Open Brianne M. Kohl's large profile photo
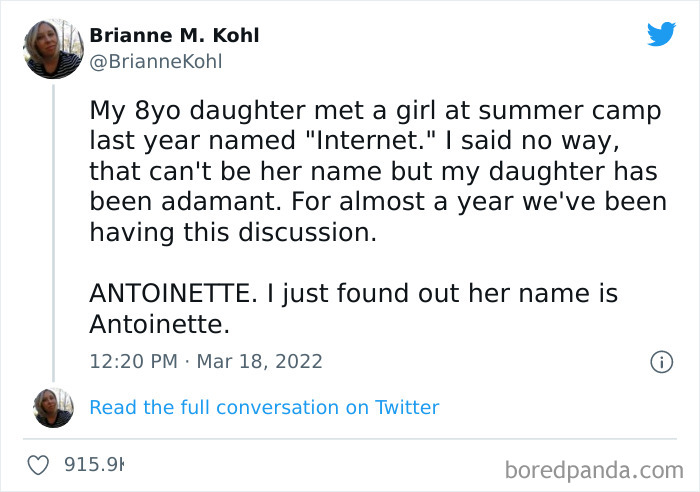The height and width of the screenshot is (492, 700). pos(53,48)
